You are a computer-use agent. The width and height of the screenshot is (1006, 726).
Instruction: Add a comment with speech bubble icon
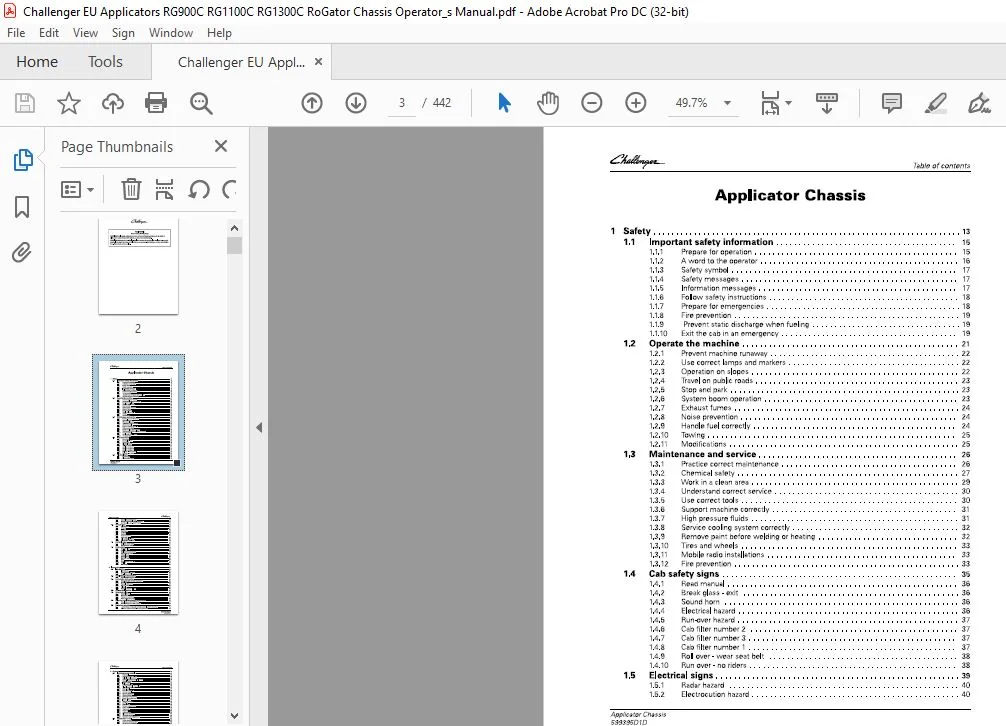(x=892, y=103)
